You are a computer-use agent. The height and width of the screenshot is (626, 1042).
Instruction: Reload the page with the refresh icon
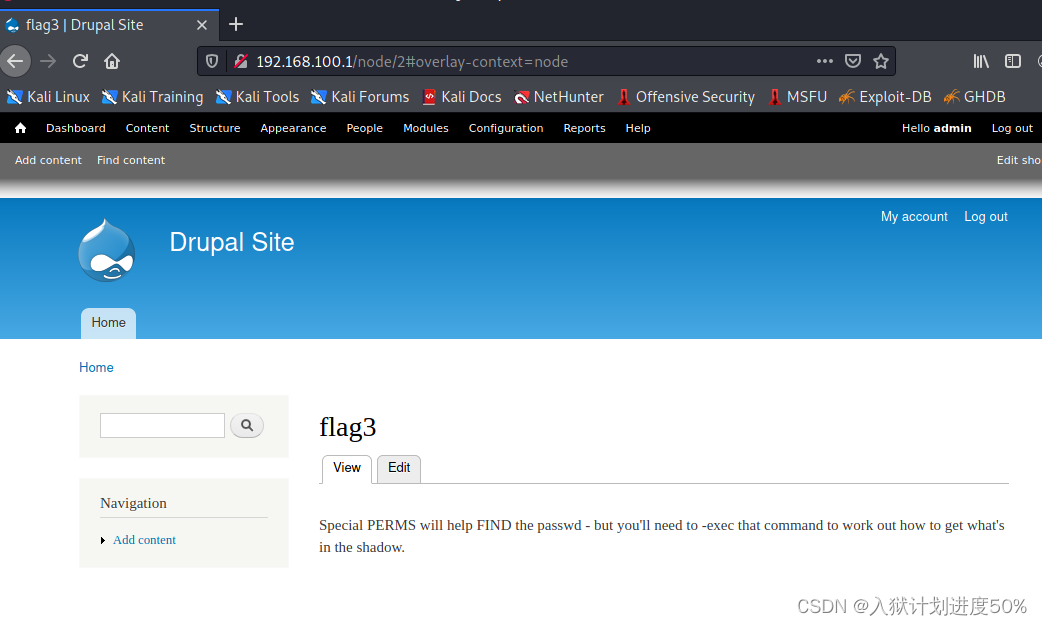[x=80, y=61]
